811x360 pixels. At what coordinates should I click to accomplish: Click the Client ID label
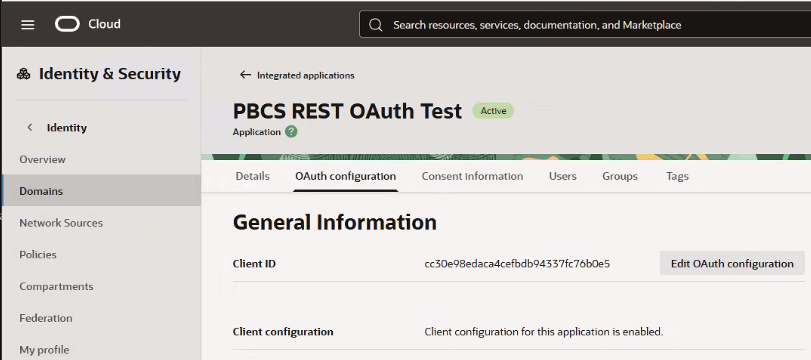(254, 264)
